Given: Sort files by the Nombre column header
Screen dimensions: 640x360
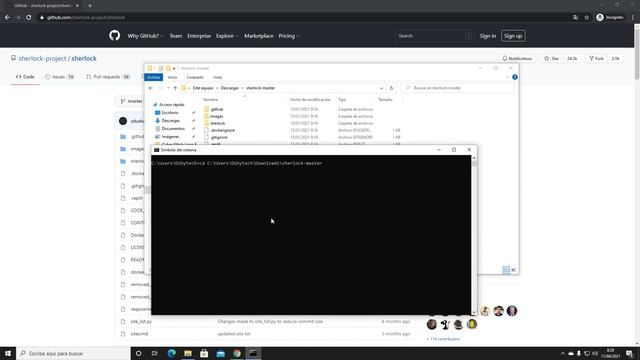Looking at the screenshot, I should [x=211, y=100].
